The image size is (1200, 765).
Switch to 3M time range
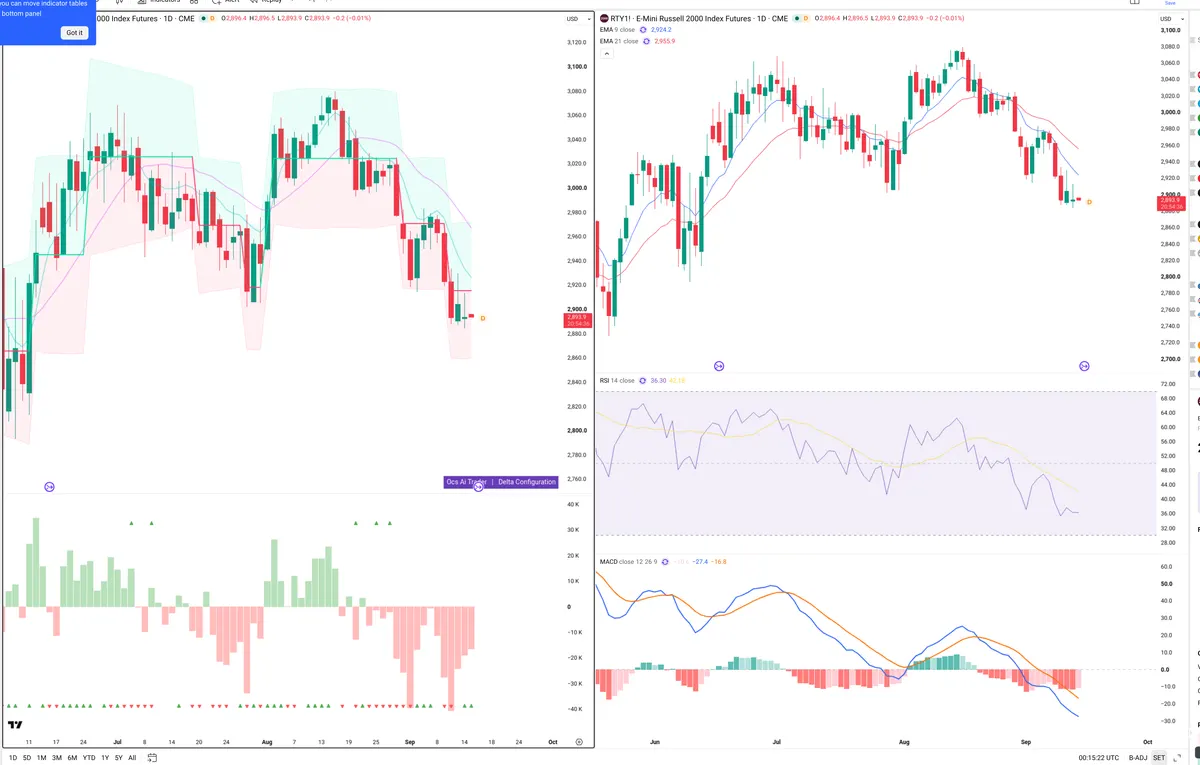57,758
